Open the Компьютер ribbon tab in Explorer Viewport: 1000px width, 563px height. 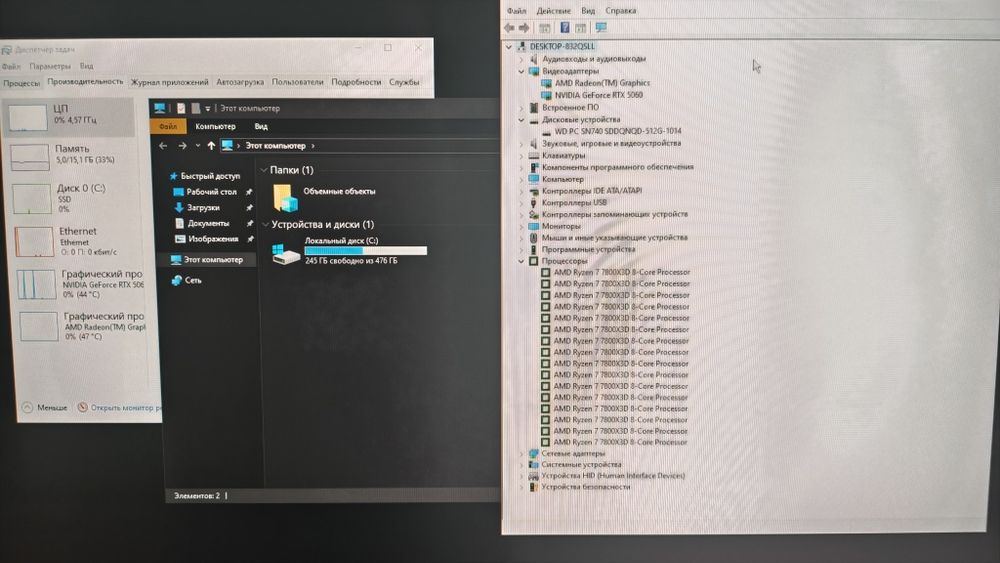(x=216, y=126)
